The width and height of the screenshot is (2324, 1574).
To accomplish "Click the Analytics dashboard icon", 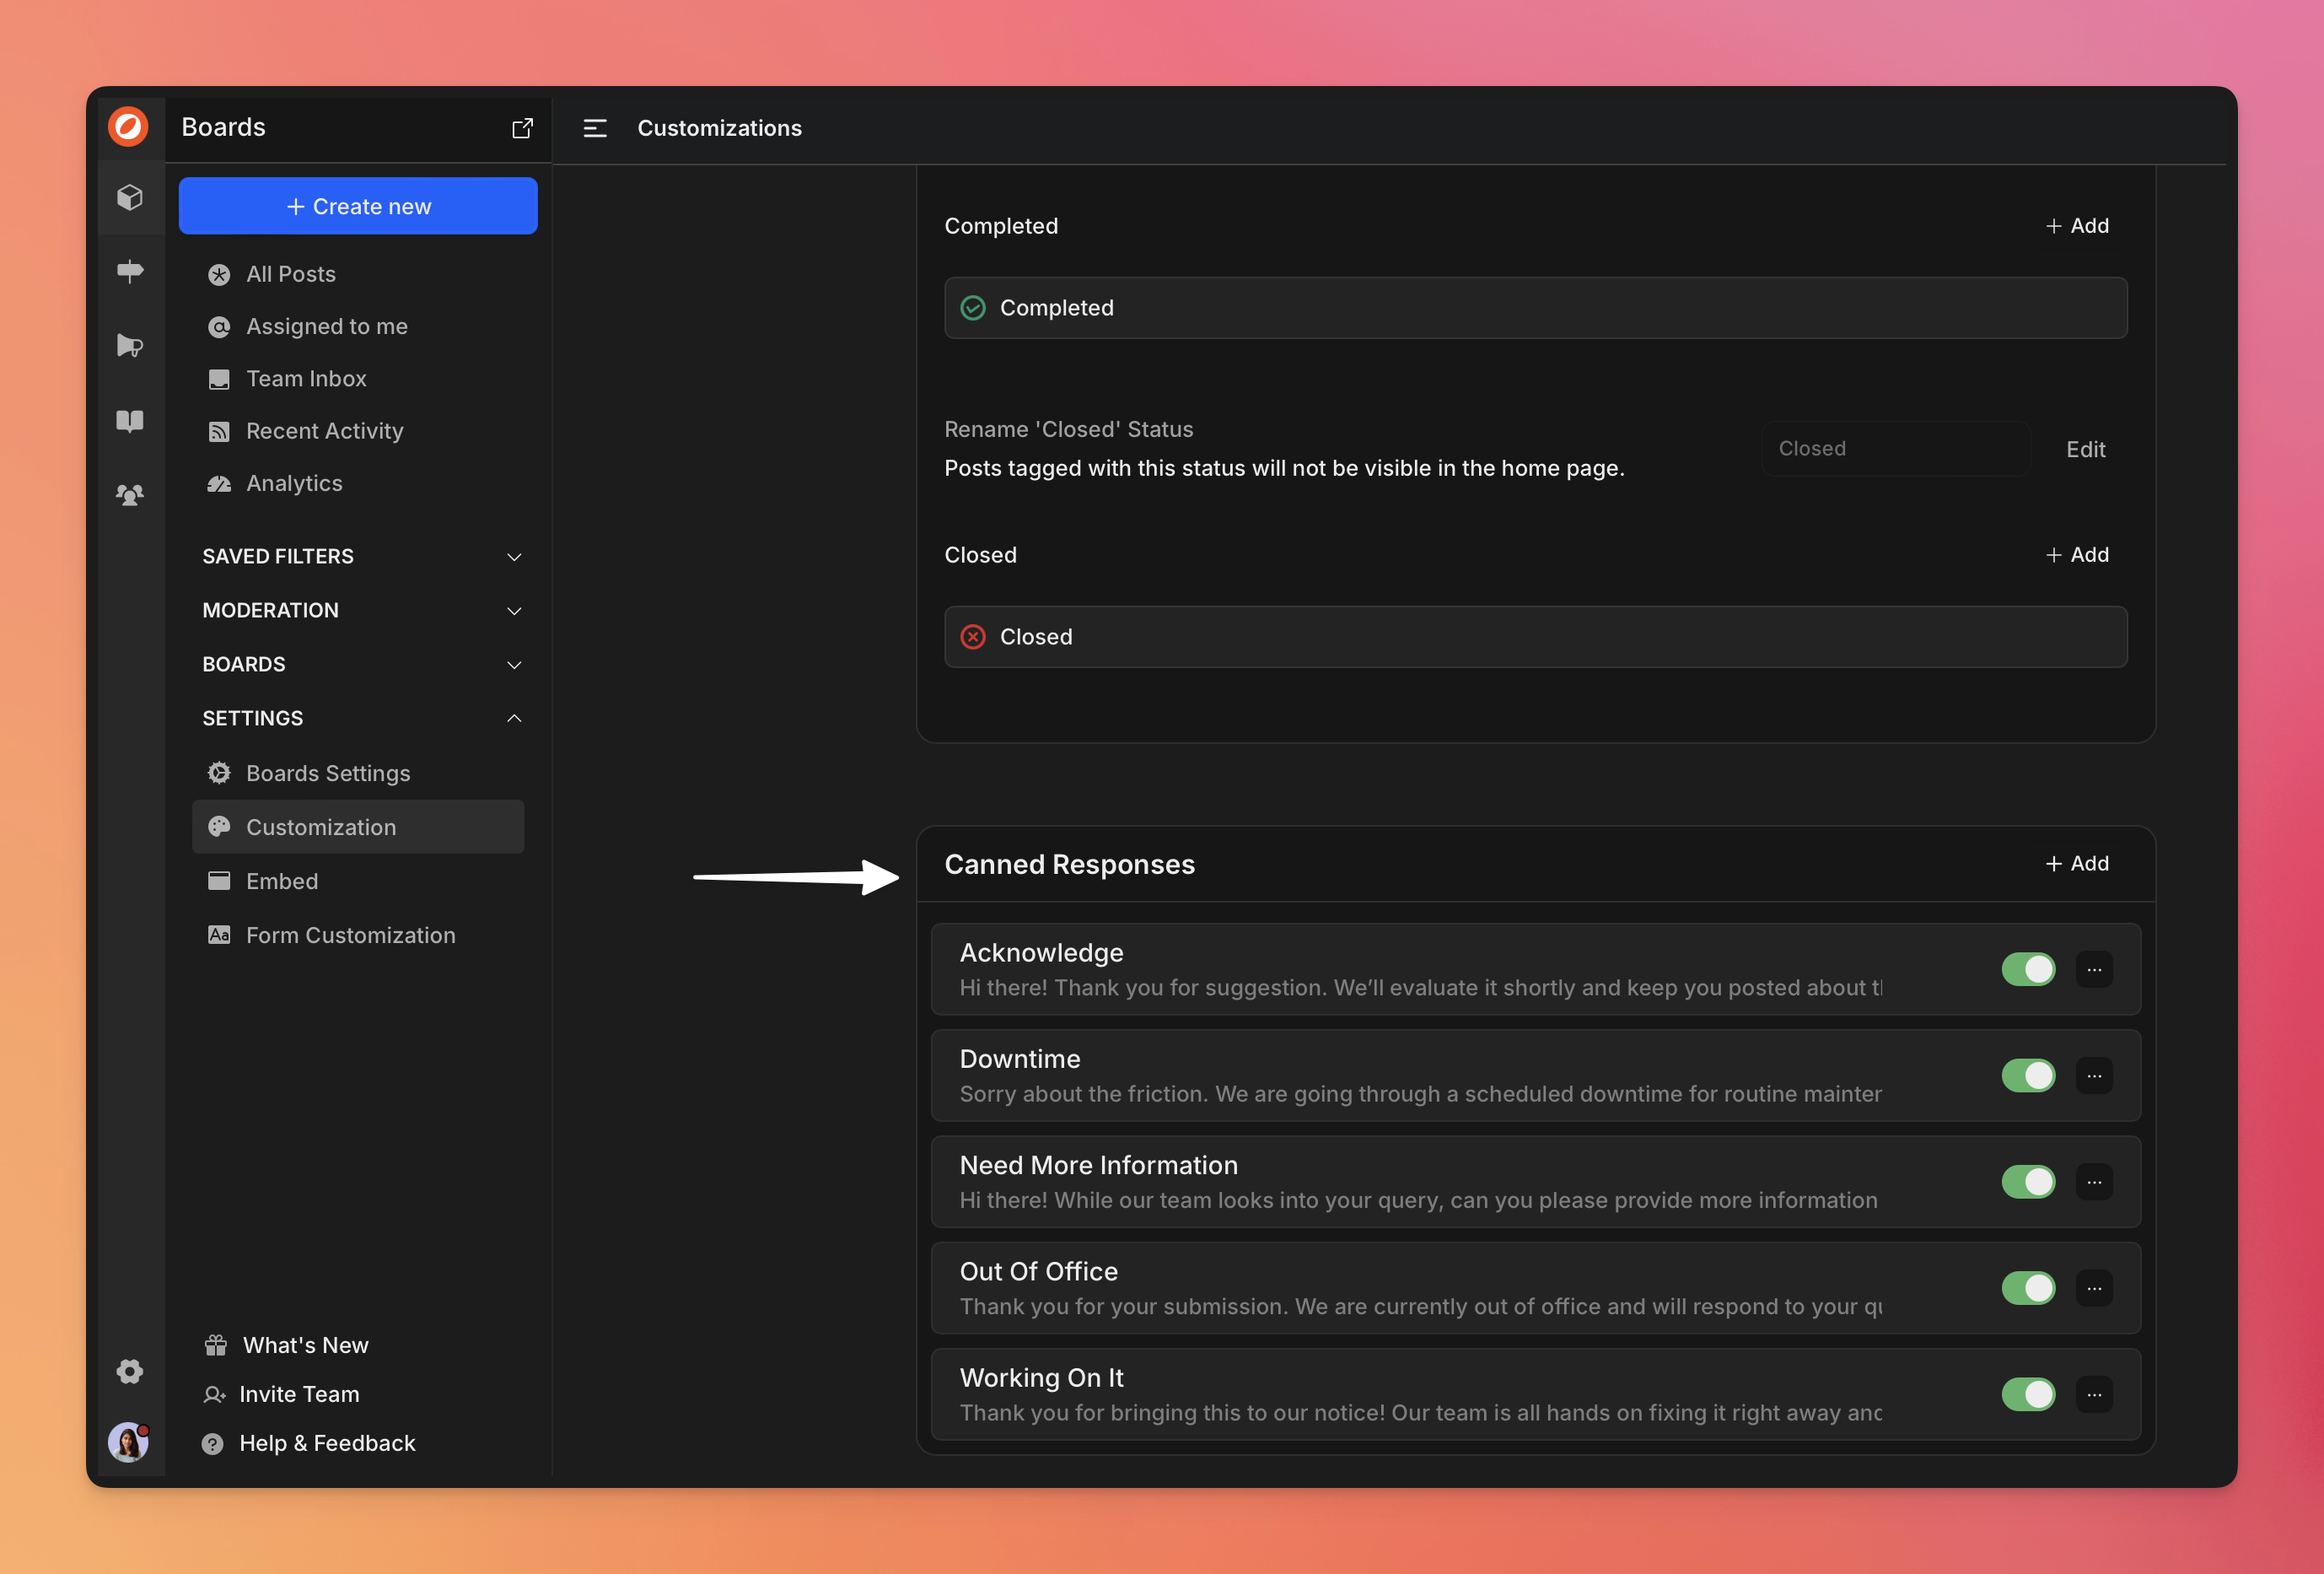I will (x=219, y=483).
